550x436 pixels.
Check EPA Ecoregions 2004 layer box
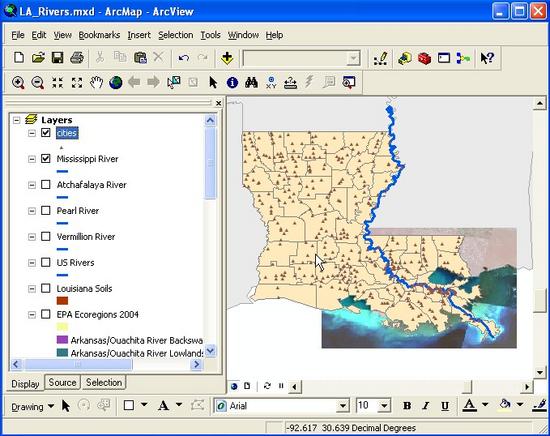coord(46,314)
